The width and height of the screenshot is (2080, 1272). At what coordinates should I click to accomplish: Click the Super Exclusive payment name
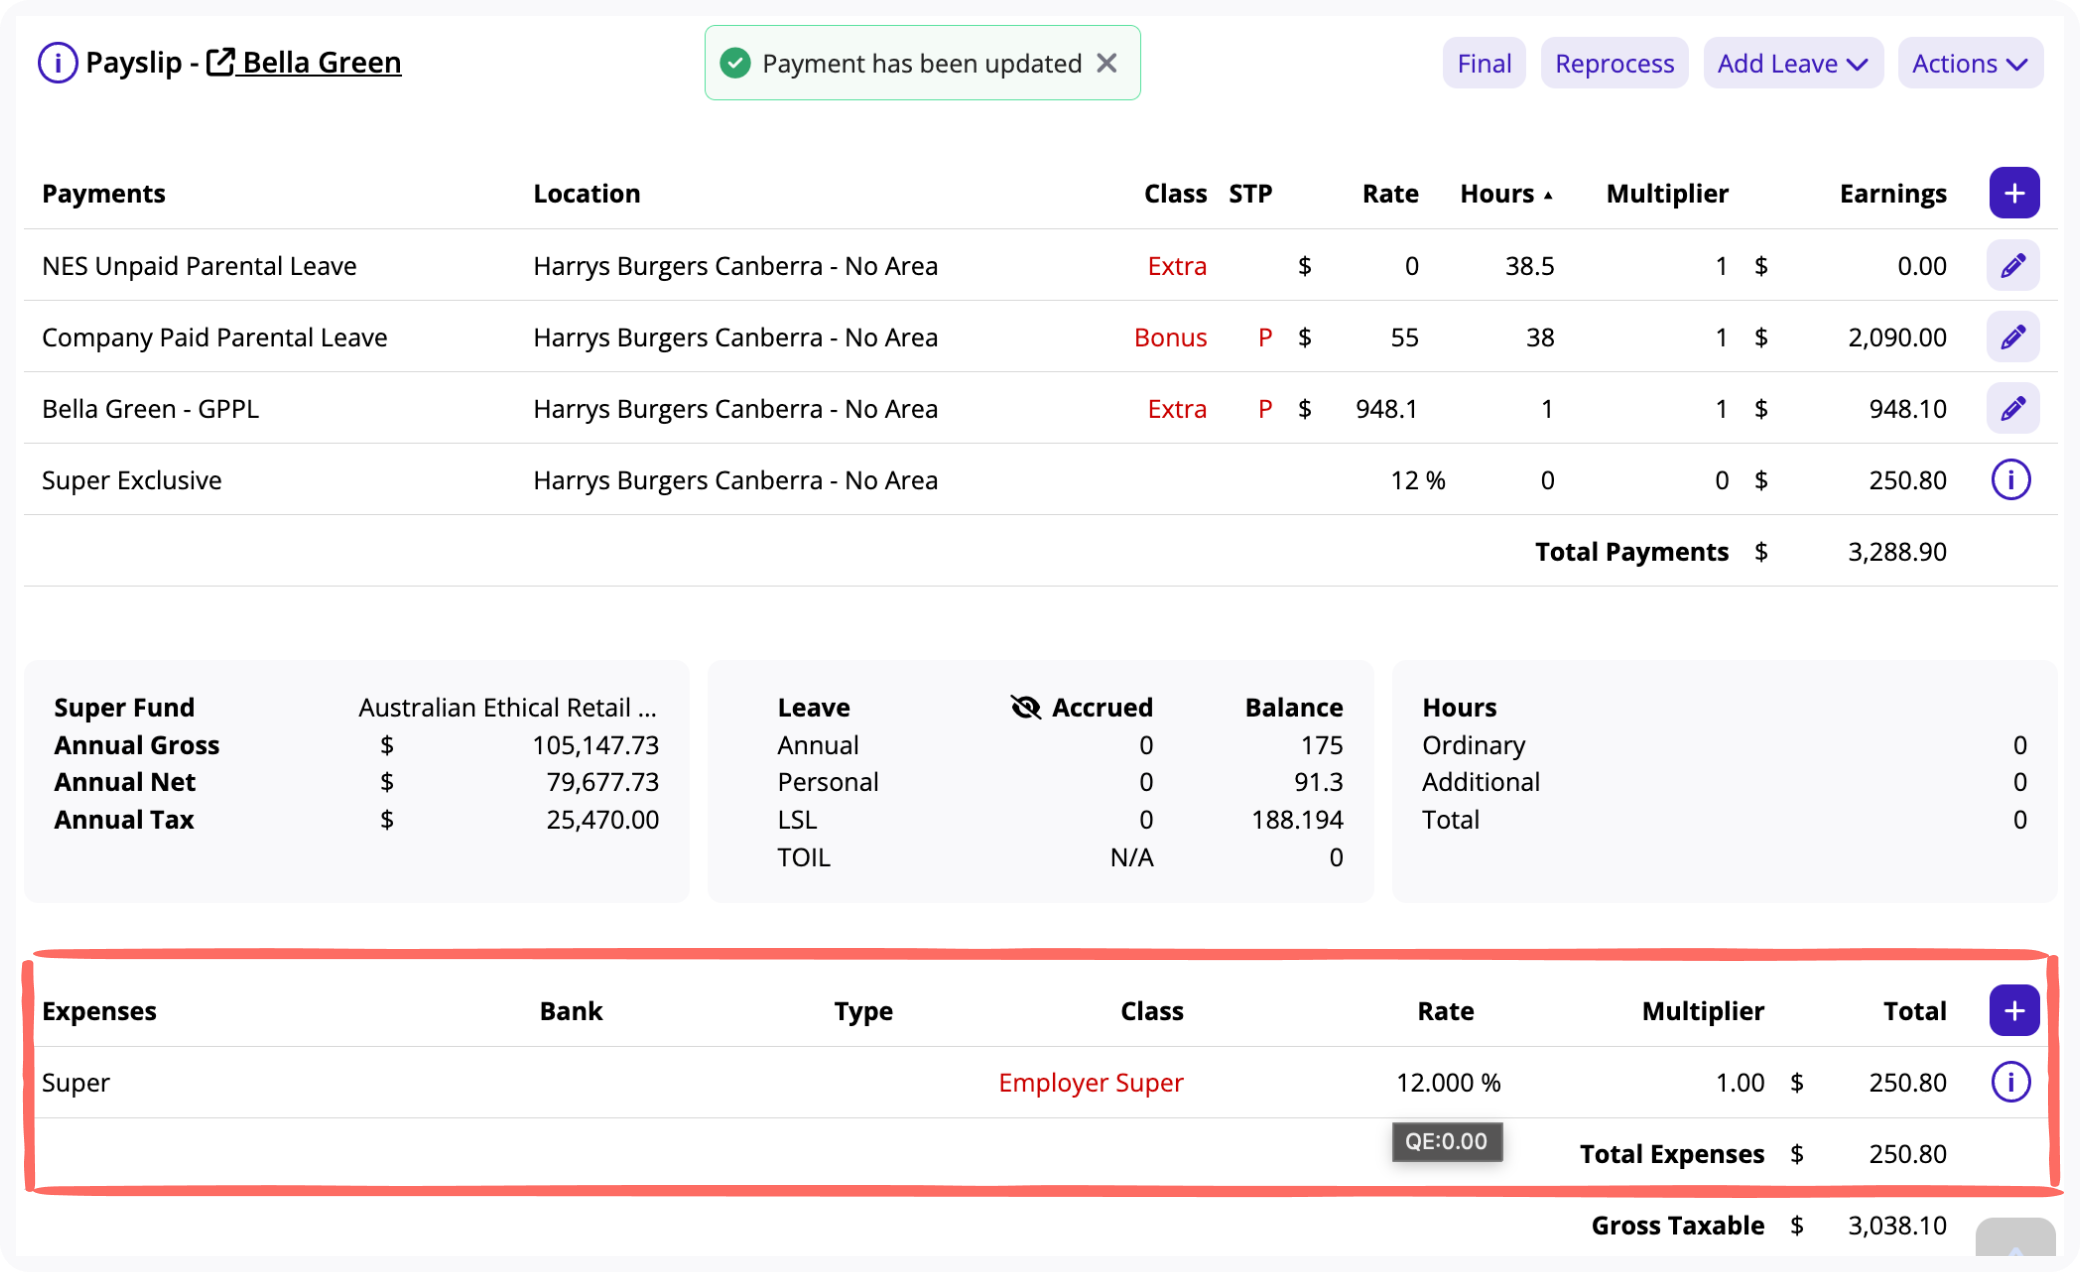pyautogui.click(x=132, y=480)
